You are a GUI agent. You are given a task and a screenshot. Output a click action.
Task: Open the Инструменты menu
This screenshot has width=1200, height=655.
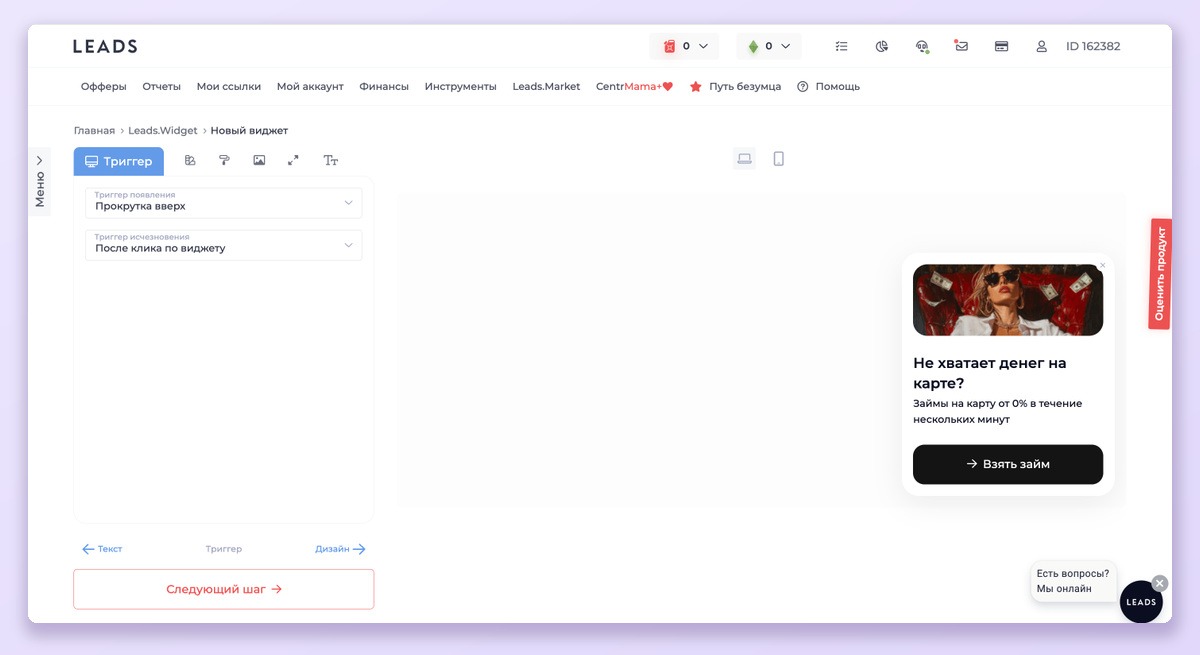460,87
